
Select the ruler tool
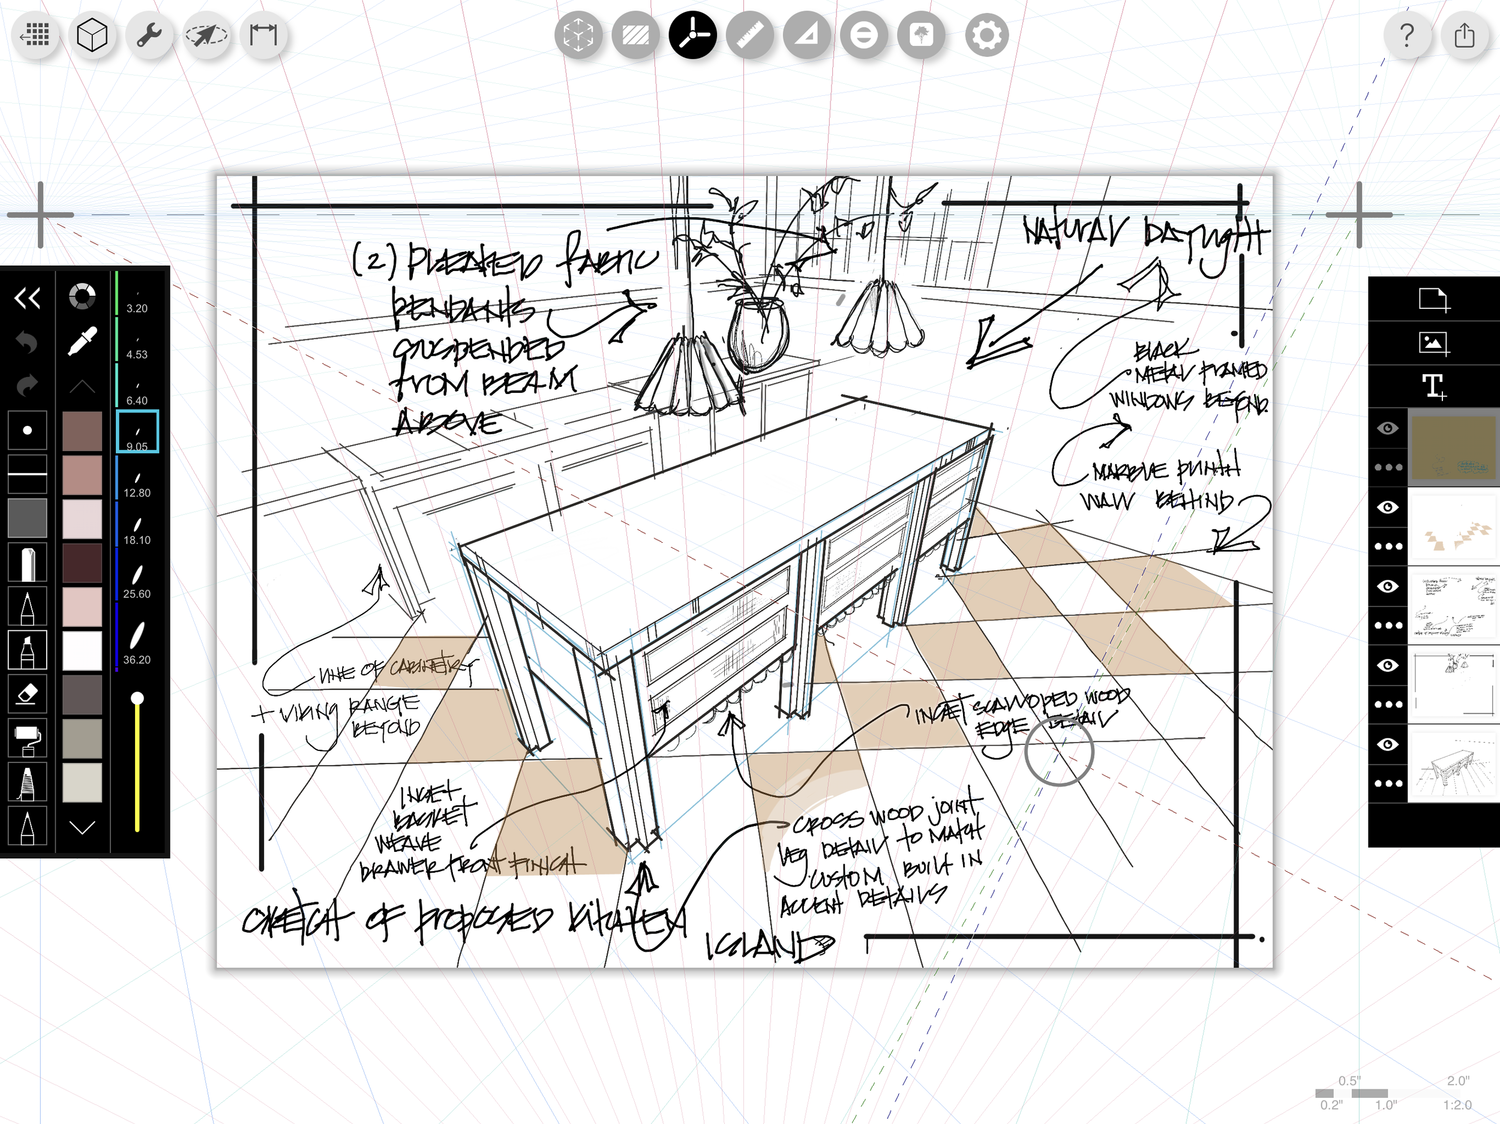tap(750, 35)
